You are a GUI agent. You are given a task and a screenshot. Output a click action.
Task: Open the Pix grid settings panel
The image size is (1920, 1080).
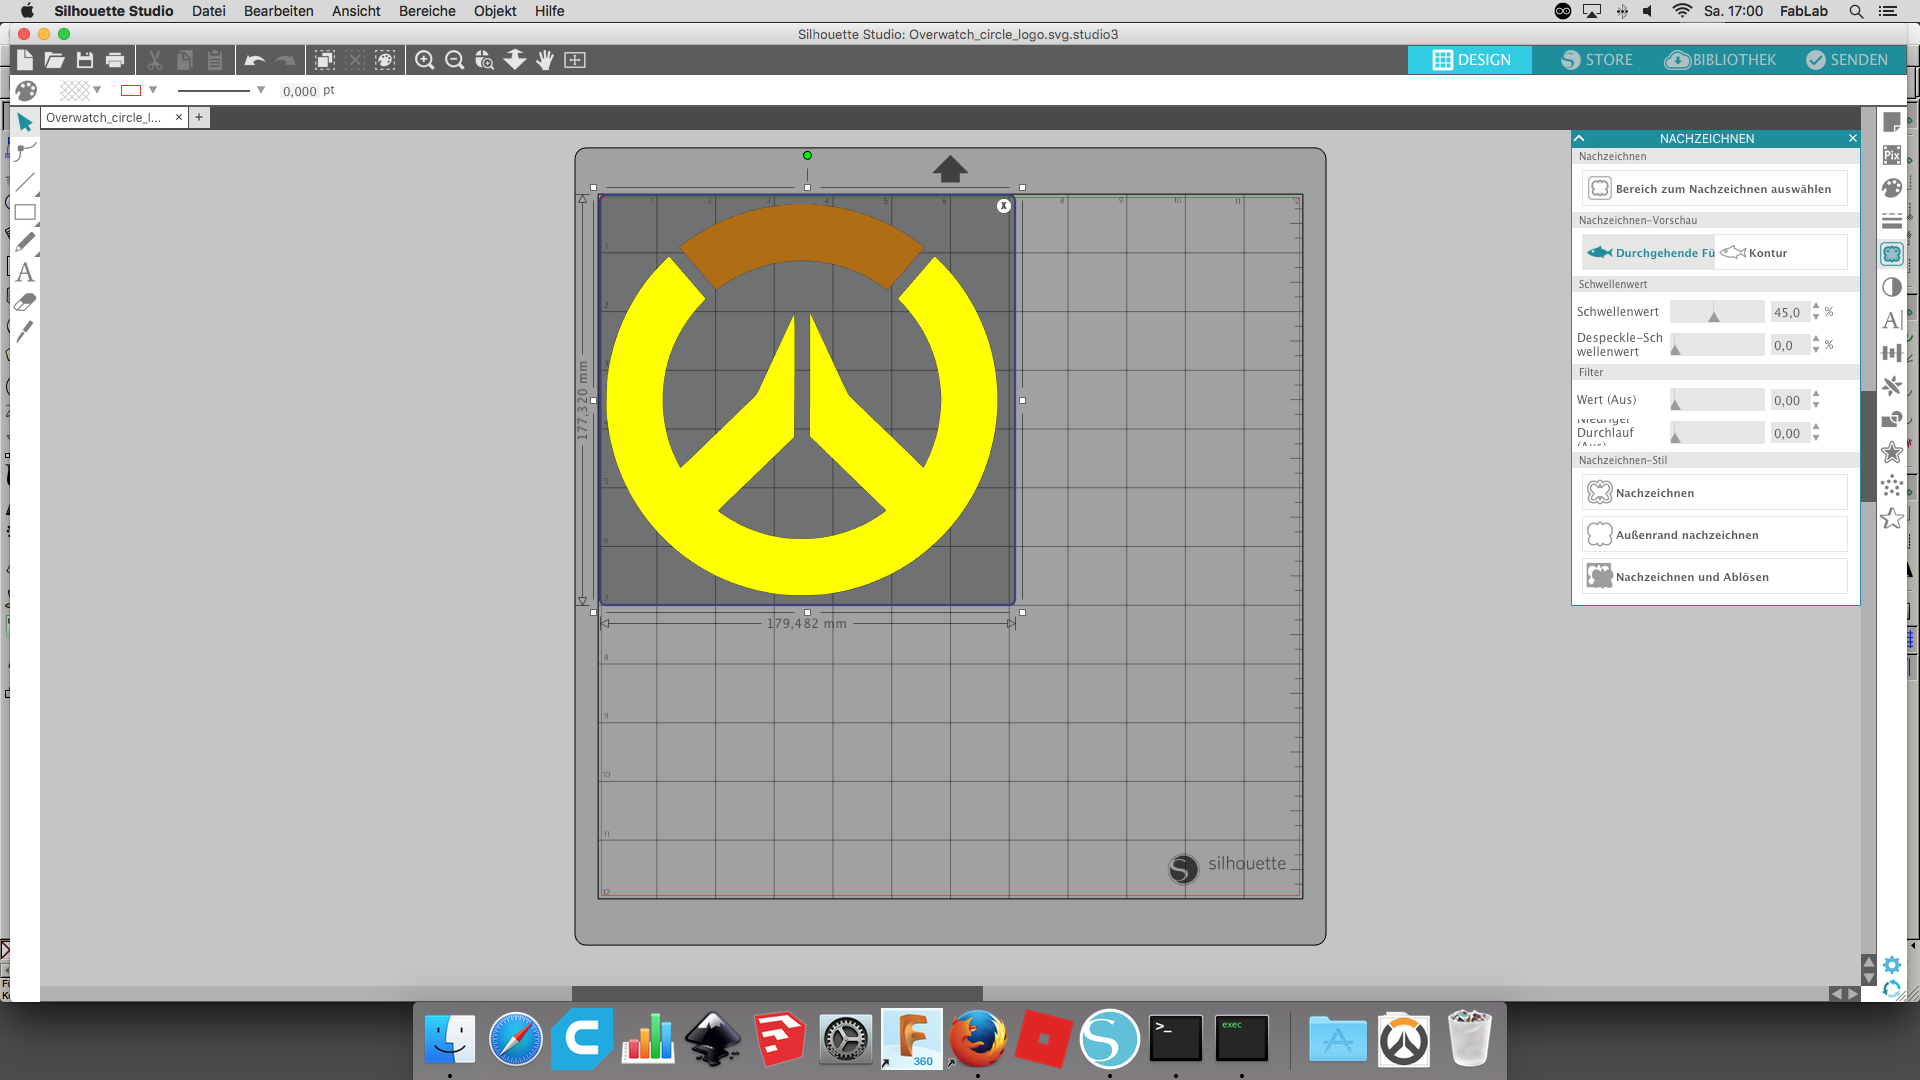[1891, 155]
